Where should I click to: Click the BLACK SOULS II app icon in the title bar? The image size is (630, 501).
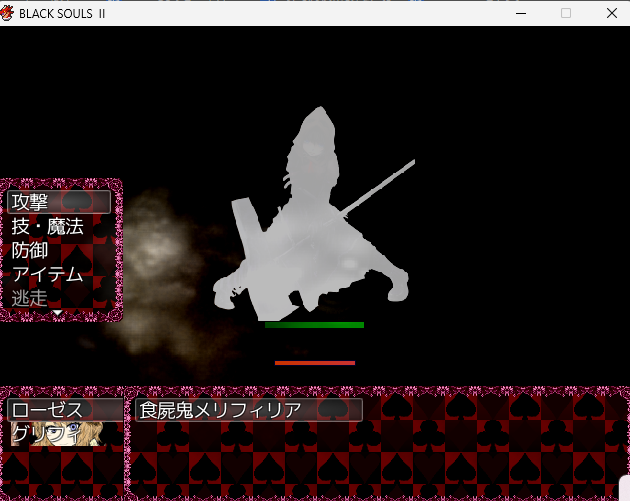7,13
